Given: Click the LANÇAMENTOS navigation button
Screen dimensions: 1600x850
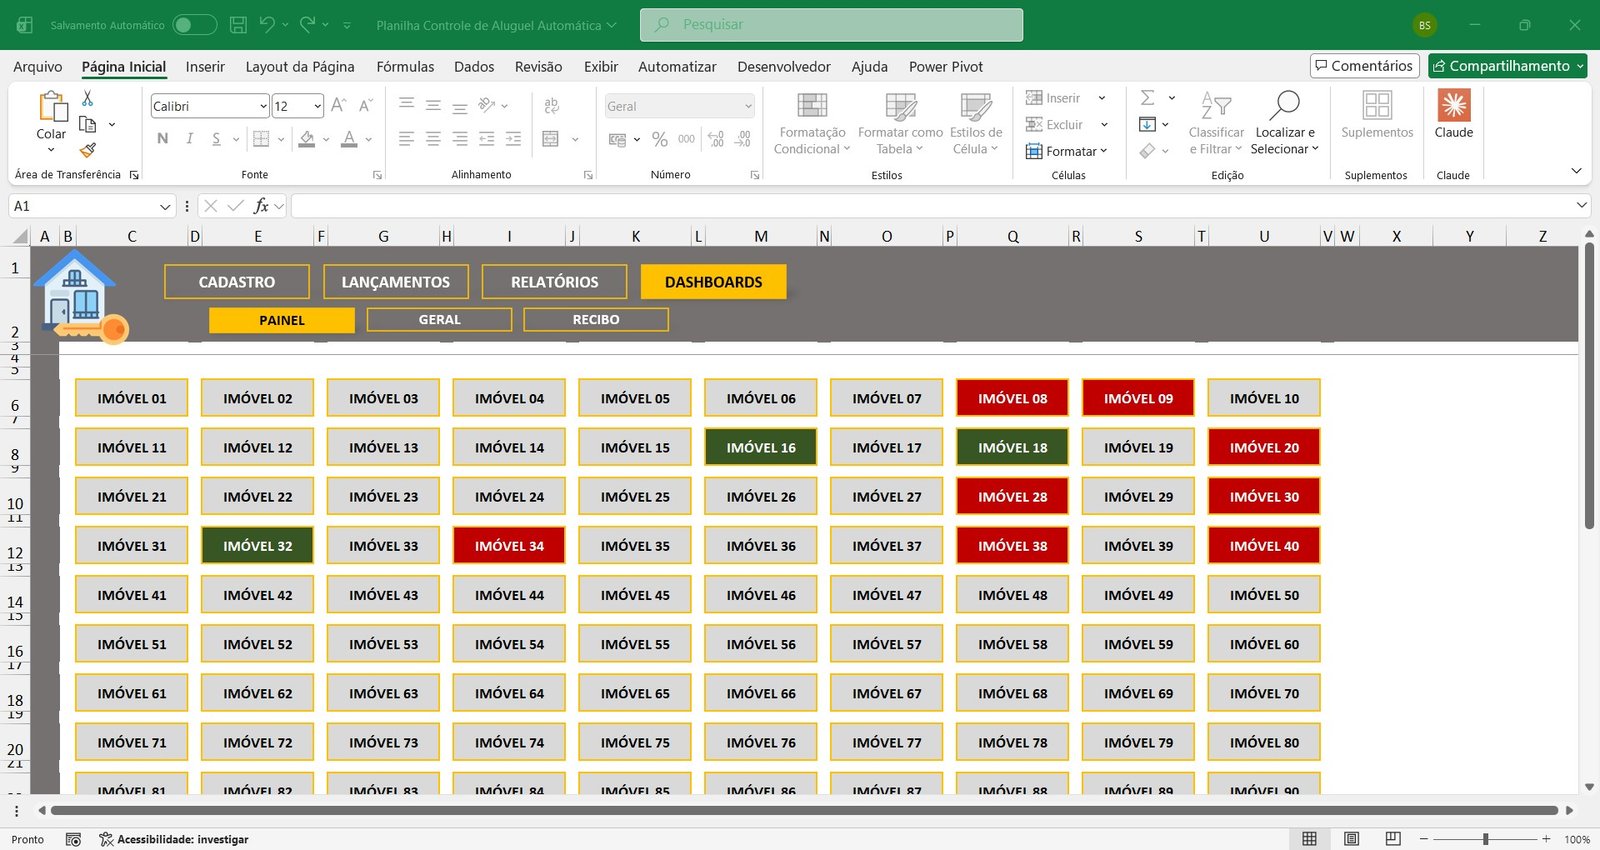Looking at the screenshot, I should tap(396, 282).
